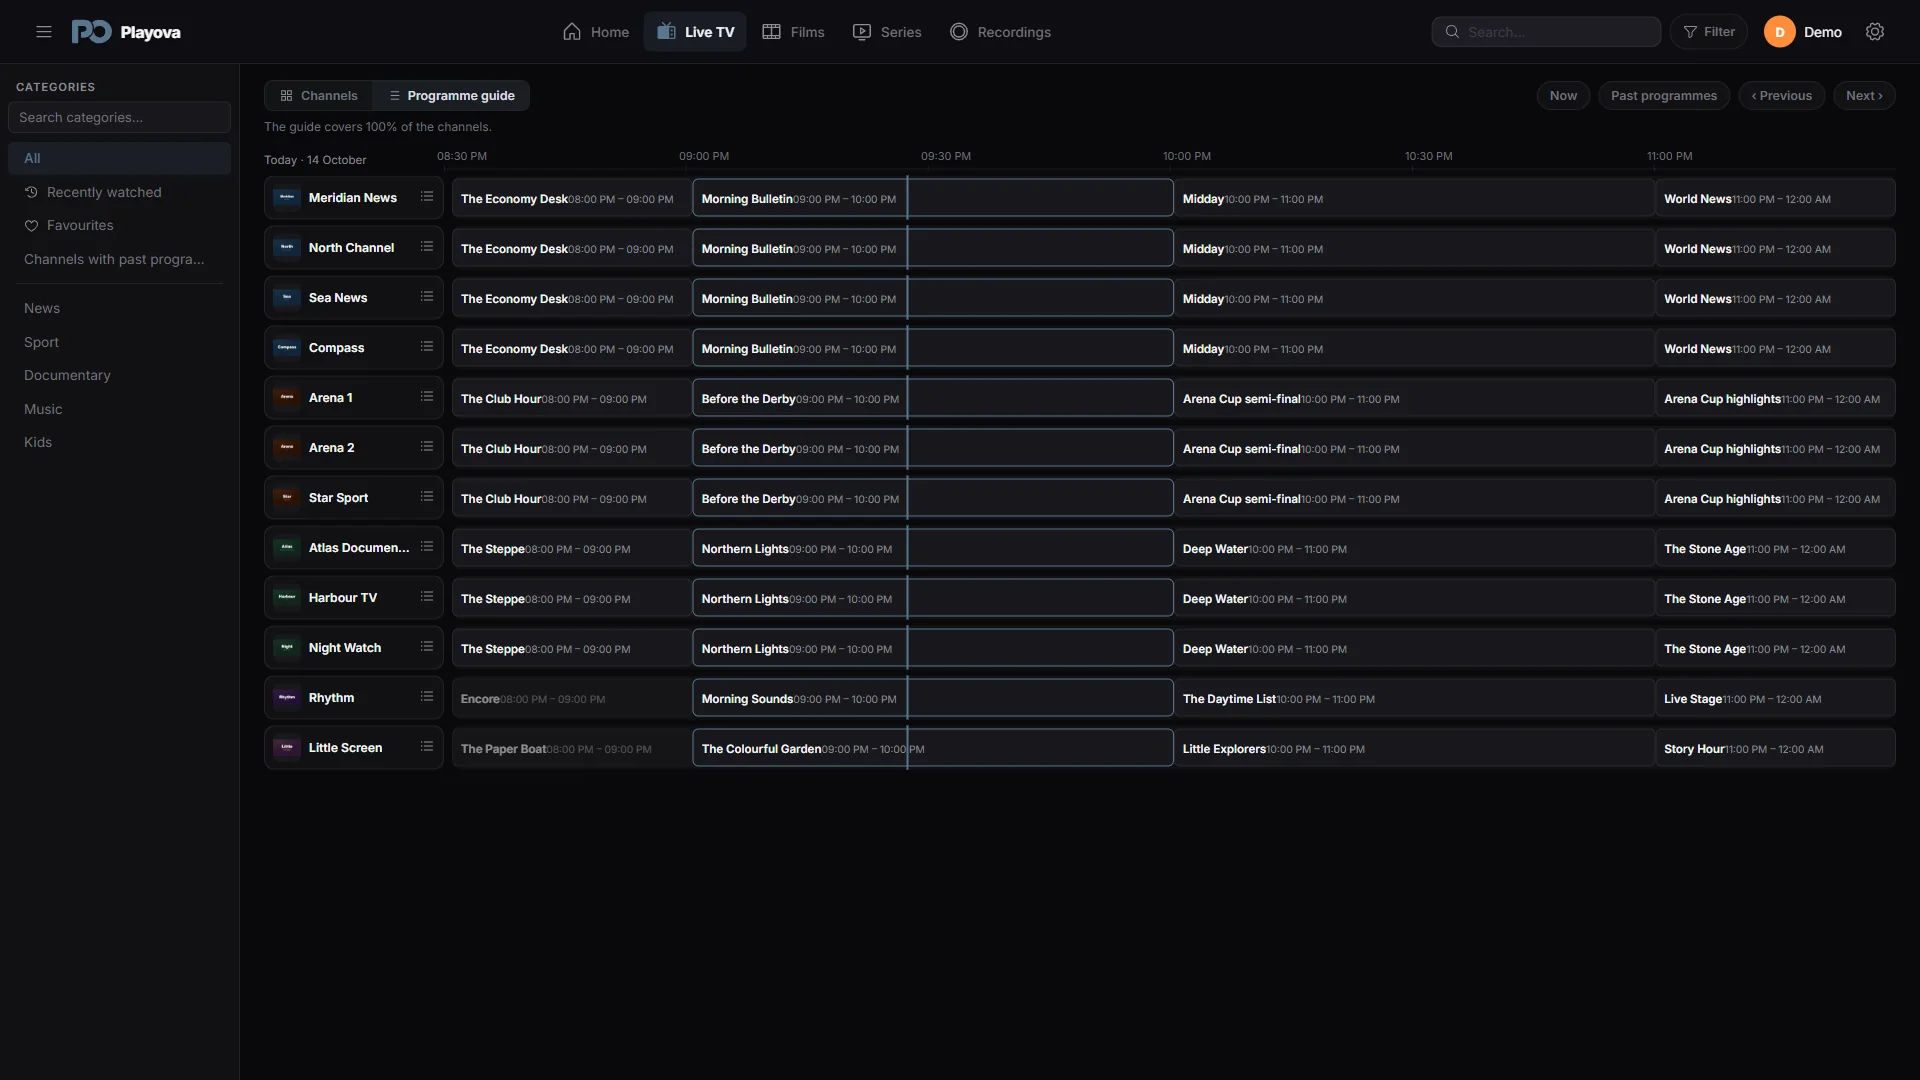Open The Colourful Garden on Little Screen
Viewport: 1920px width, 1080px height.
coord(933,748)
